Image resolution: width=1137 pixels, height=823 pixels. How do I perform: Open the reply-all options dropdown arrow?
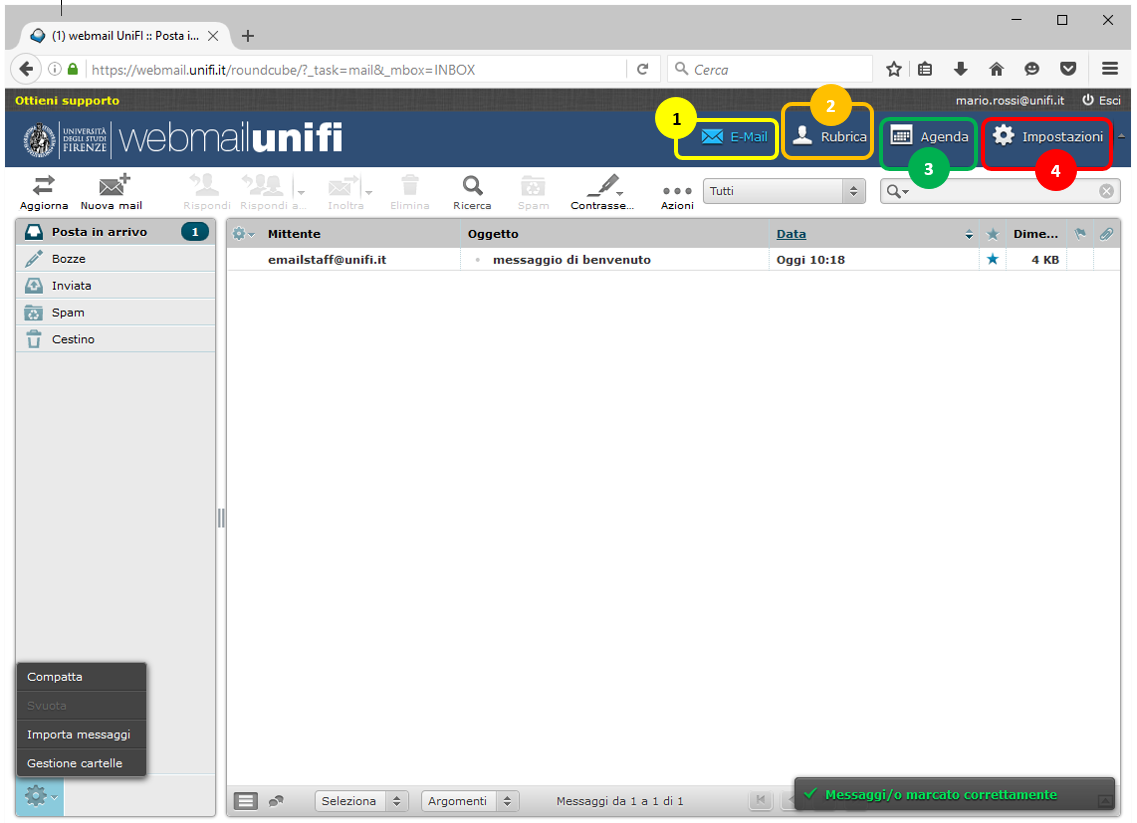(299, 191)
